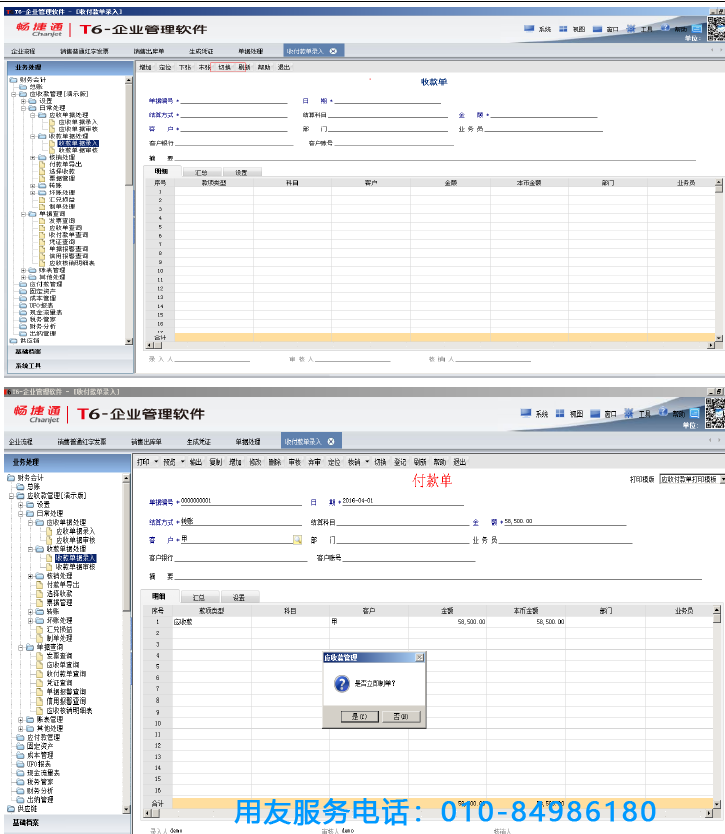Image resolution: width=725 pixels, height=834 pixels.
Task: Click 输出 on lower window toolbar
Action: pyautogui.click(x=196, y=462)
